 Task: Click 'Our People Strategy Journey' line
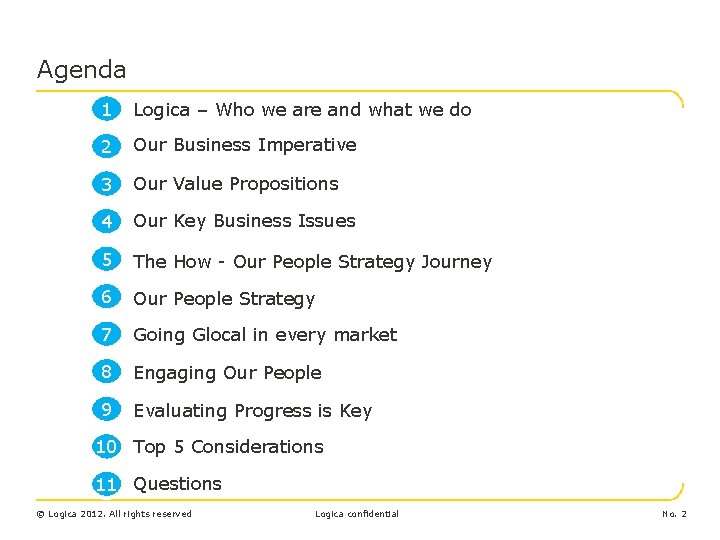pos(312,262)
